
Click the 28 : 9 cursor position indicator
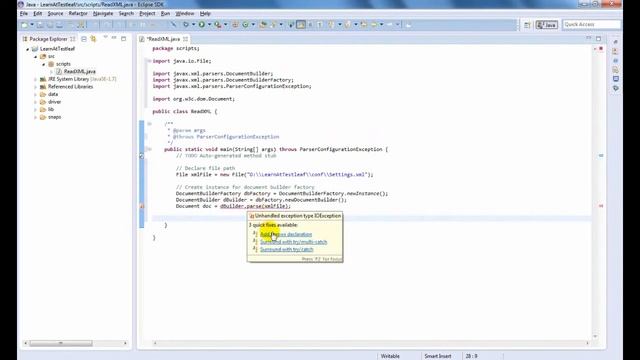[x=471, y=356]
